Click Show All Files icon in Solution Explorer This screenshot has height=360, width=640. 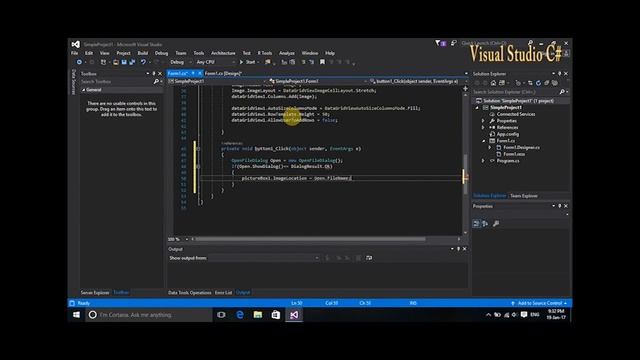[555, 83]
